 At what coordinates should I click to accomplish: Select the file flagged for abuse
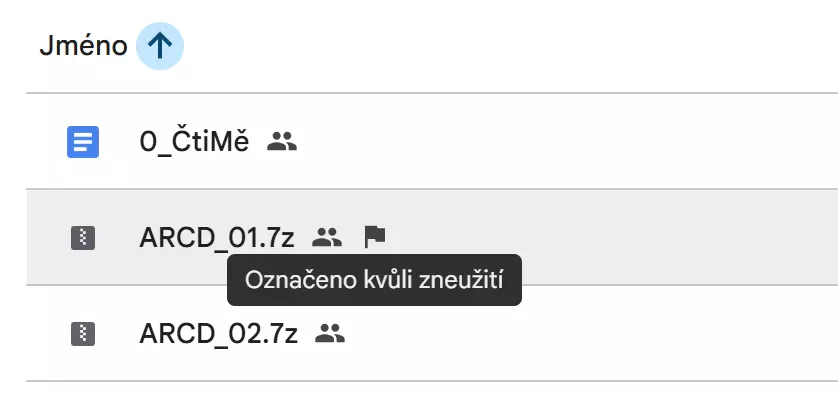[x=216, y=237]
